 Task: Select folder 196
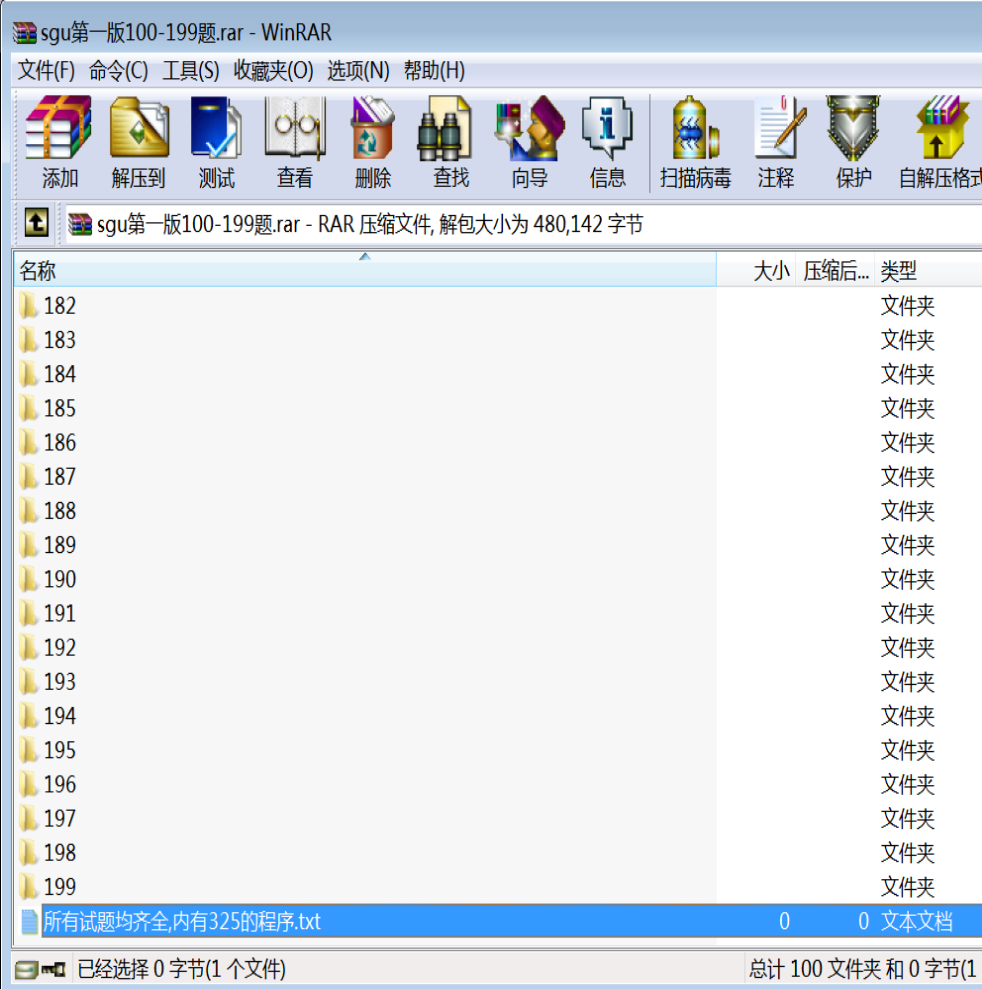click(x=60, y=785)
